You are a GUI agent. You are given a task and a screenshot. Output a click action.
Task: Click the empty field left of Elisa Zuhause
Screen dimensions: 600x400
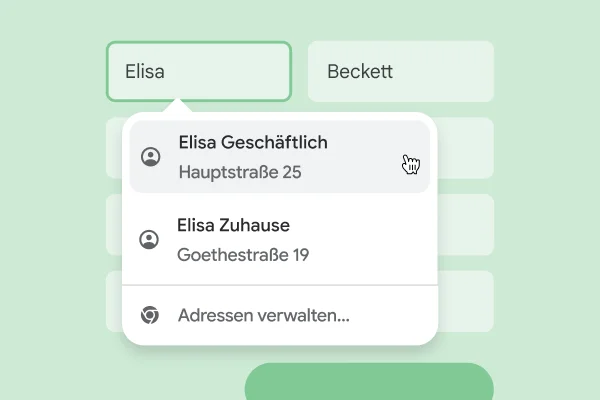click(113, 224)
